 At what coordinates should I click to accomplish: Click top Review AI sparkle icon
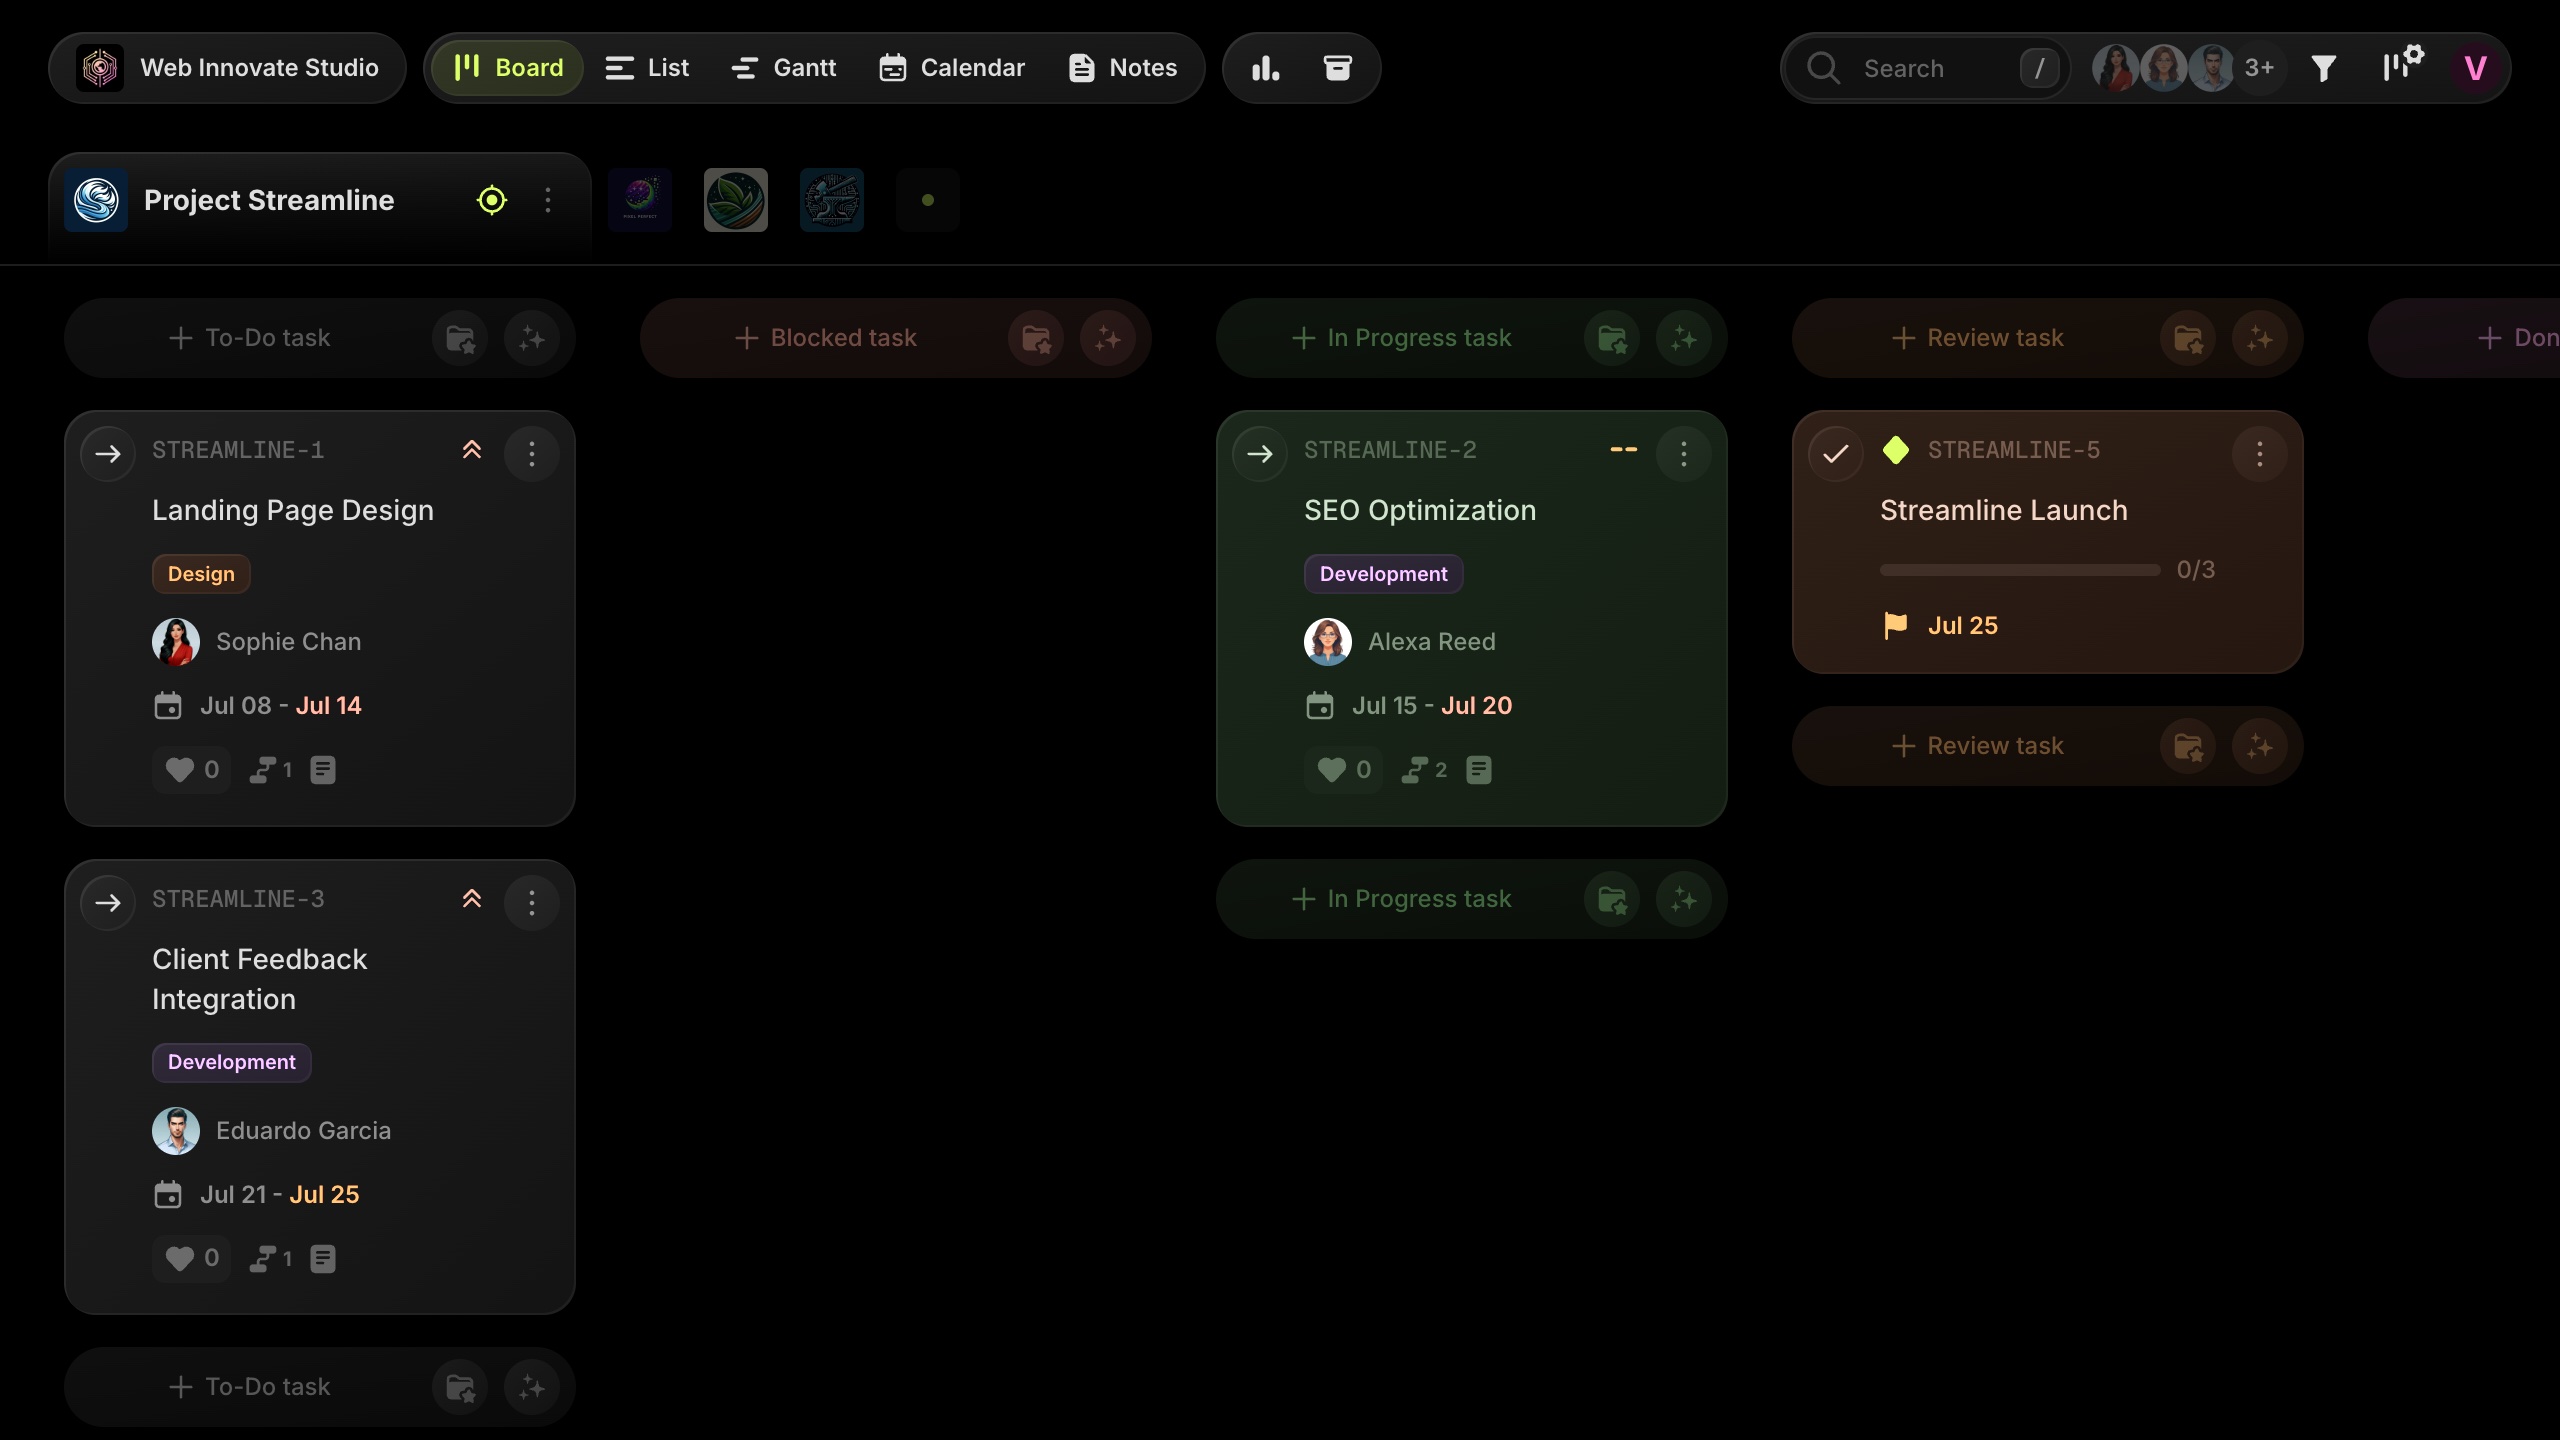pyautogui.click(x=2260, y=339)
